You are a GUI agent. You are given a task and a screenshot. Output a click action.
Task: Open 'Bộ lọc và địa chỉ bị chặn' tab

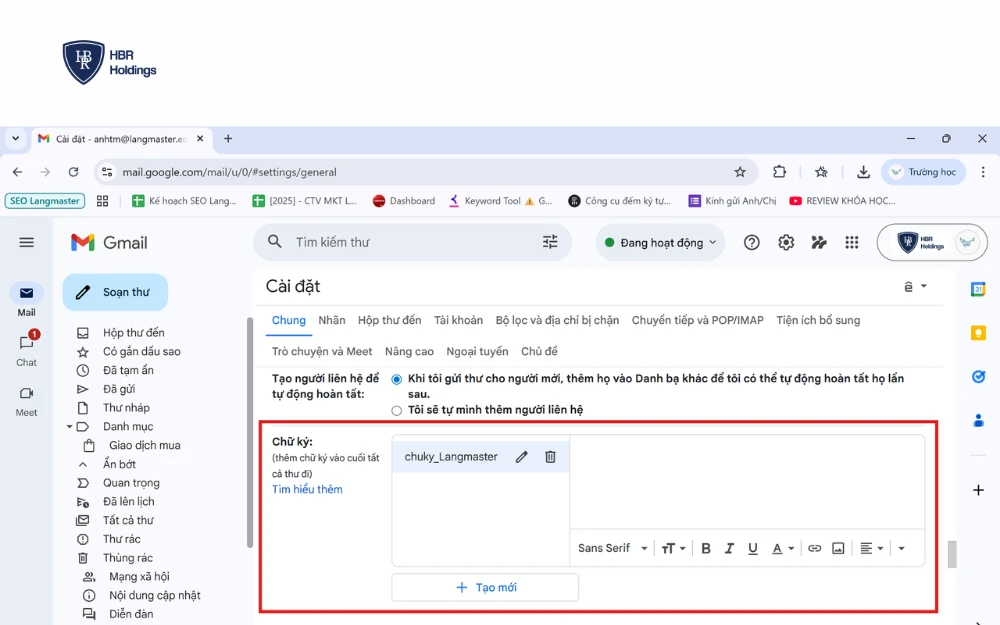[x=557, y=320]
